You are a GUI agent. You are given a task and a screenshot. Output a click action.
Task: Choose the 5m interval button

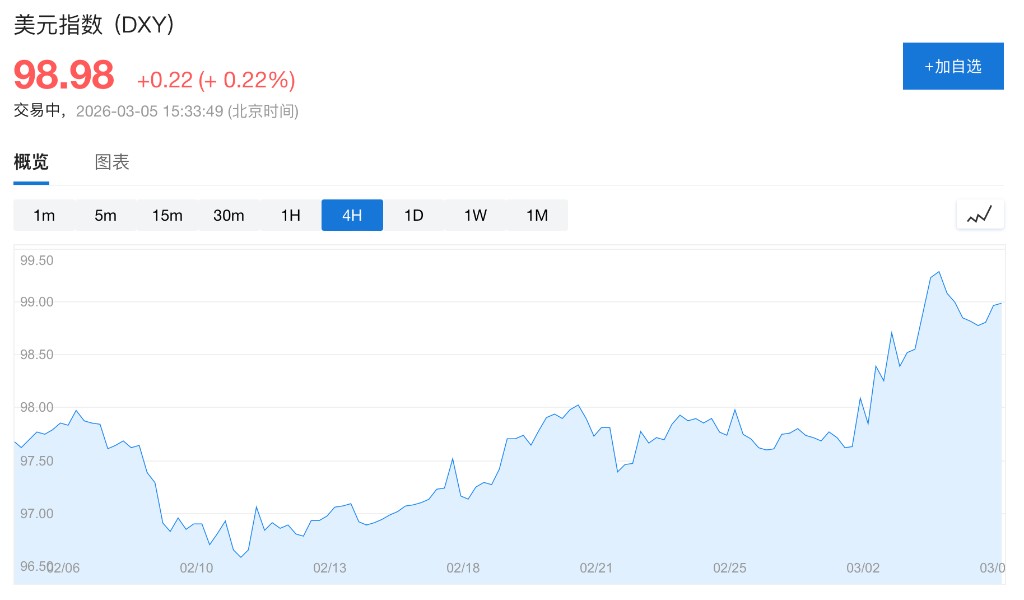(x=105, y=215)
